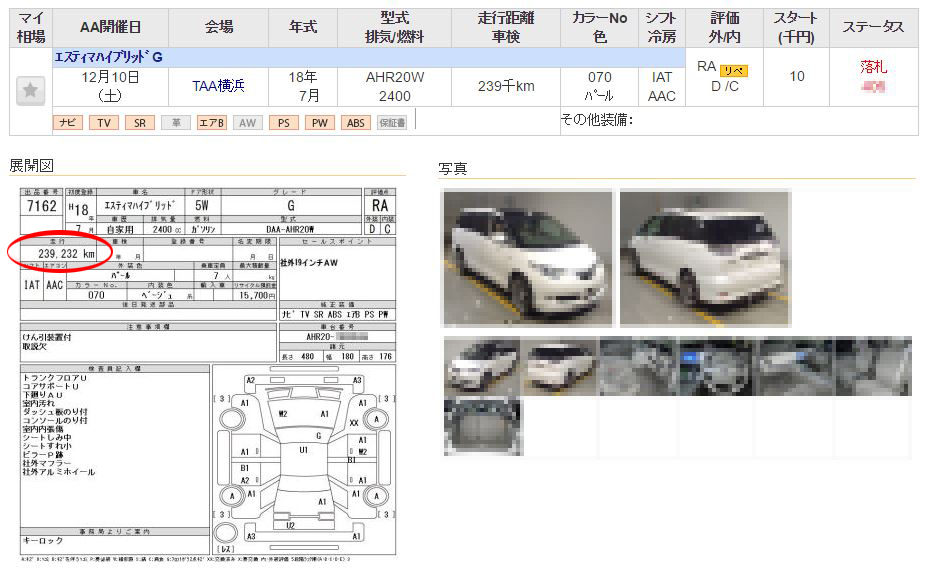Image resolution: width=926 pixels, height=571 pixels.
Task: Click the ナビ equipment badge
Action: click(x=68, y=123)
